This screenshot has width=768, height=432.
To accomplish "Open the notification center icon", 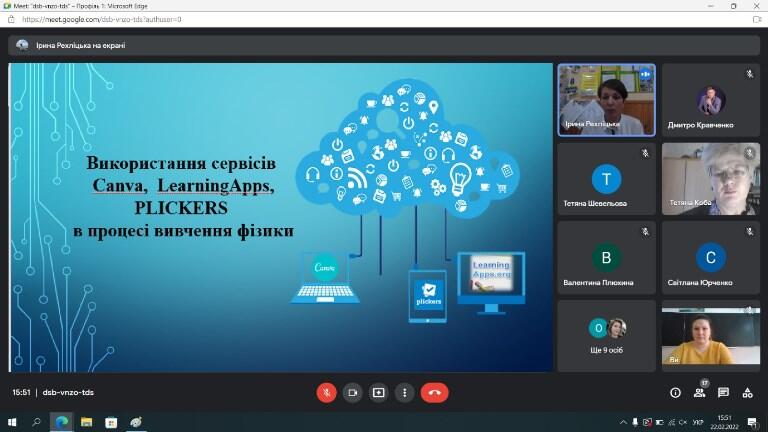I will (752, 422).
